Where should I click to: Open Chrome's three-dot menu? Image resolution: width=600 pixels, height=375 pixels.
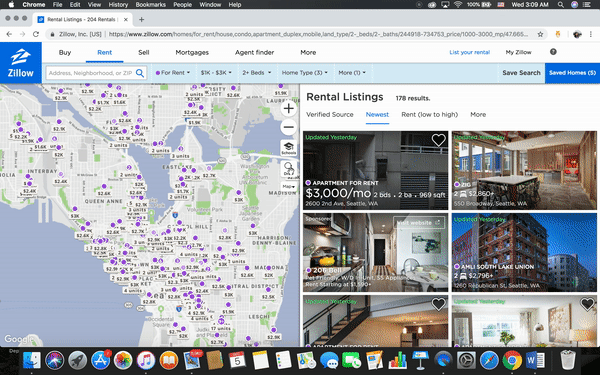coord(591,34)
